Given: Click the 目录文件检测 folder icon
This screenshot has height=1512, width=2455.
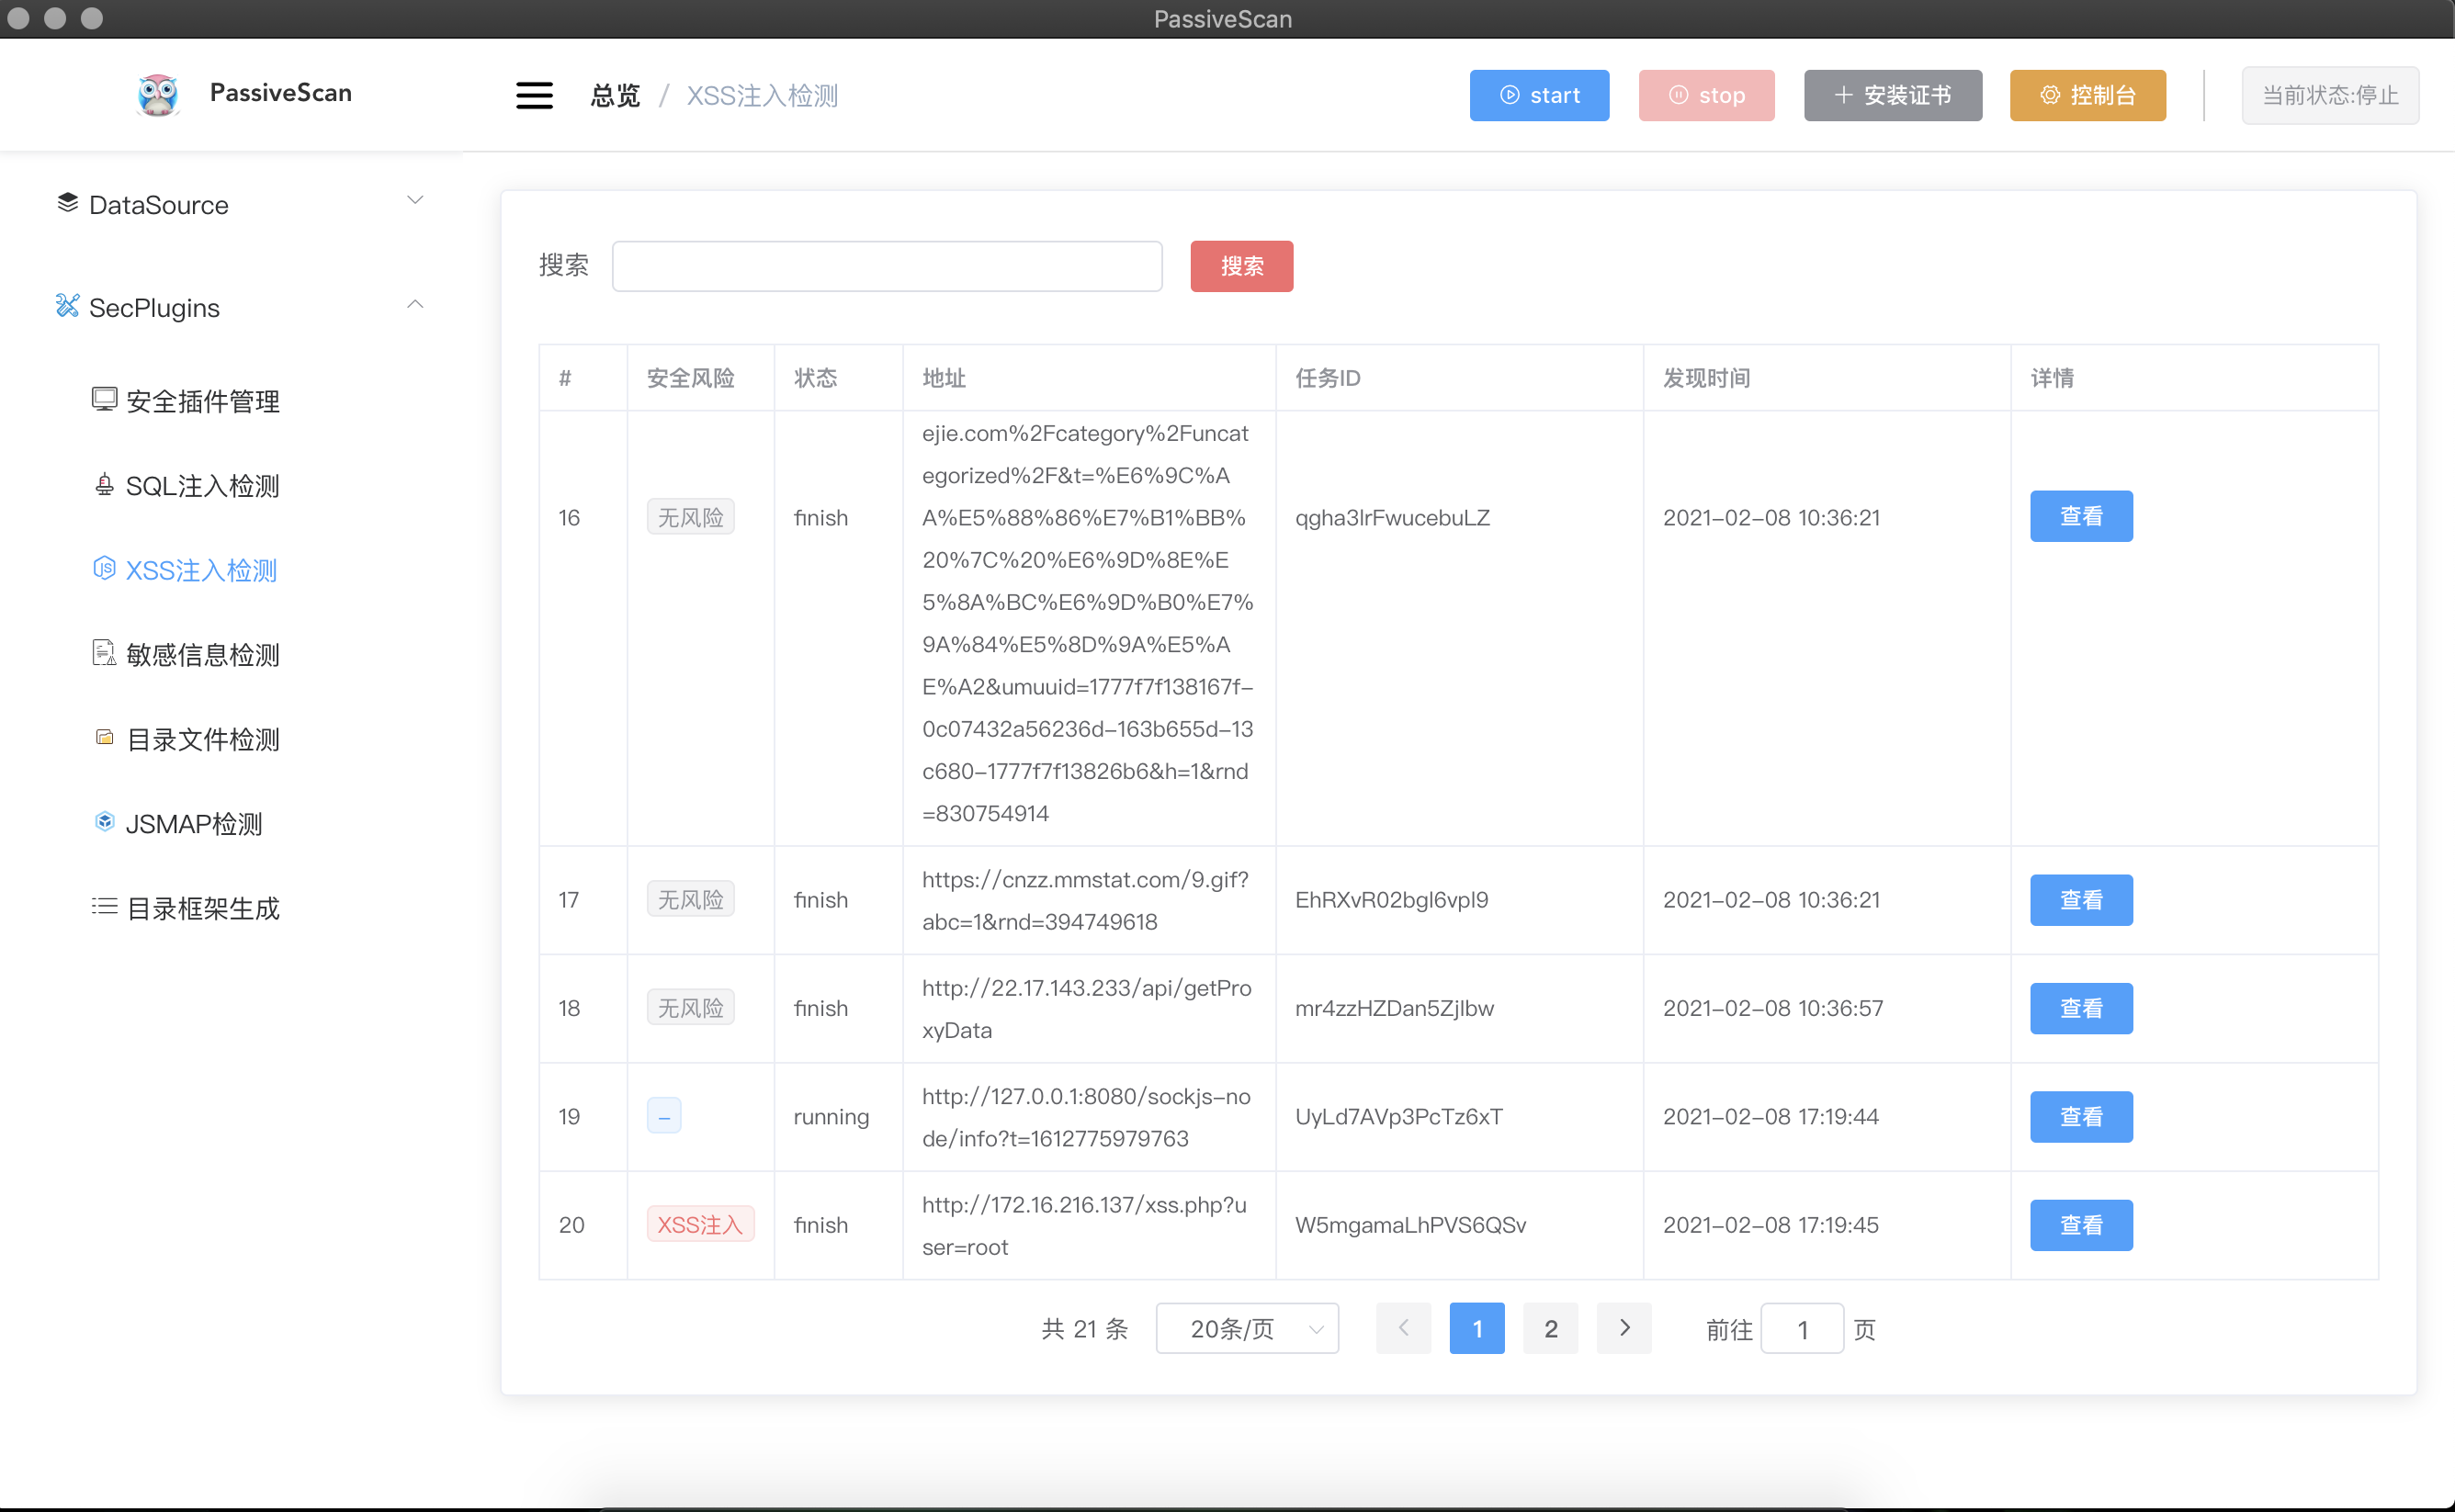Looking at the screenshot, I should (x=104, y=738).
